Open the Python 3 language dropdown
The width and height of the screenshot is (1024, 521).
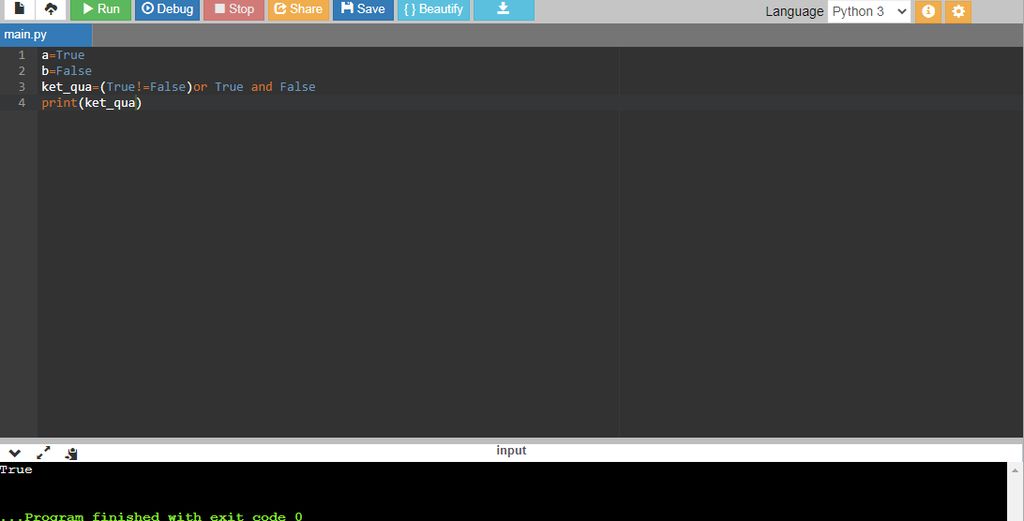869,11
